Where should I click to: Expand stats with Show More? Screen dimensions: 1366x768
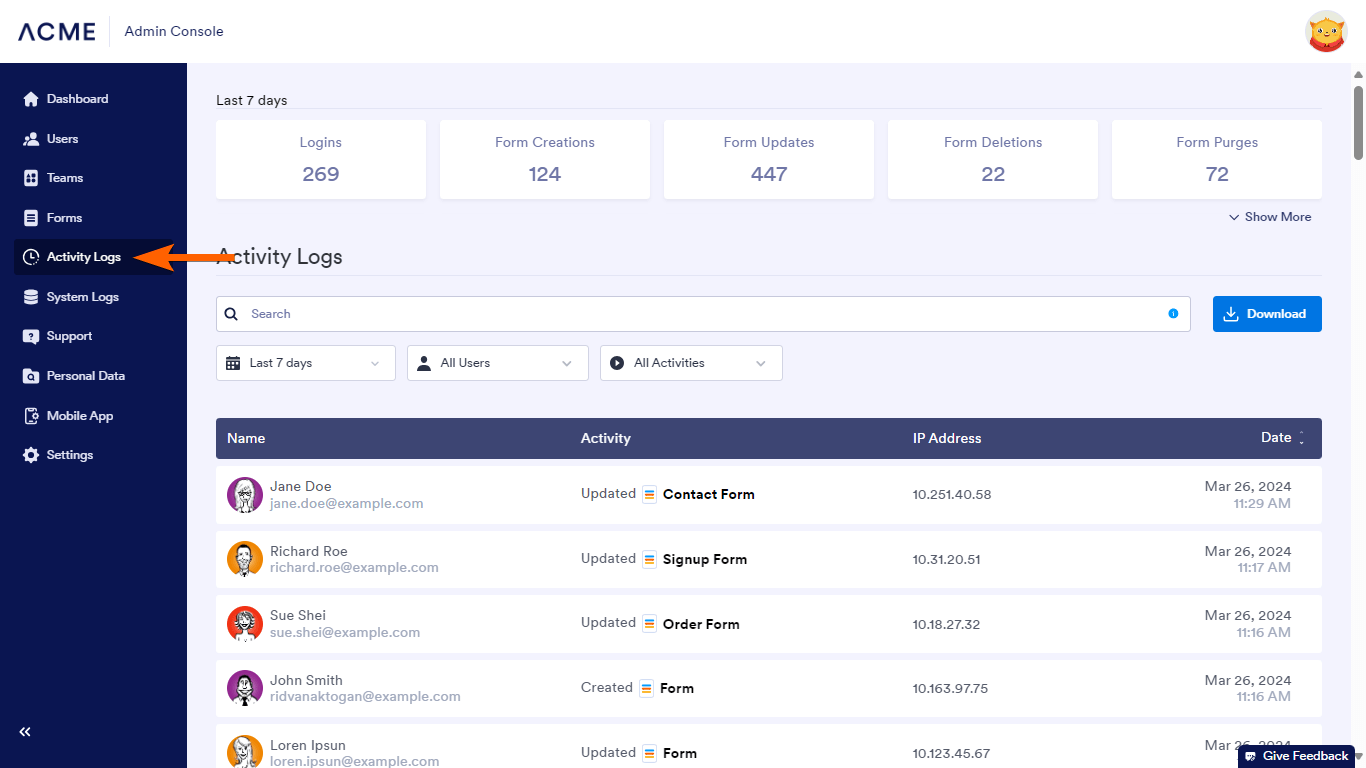pos(1270,217)
